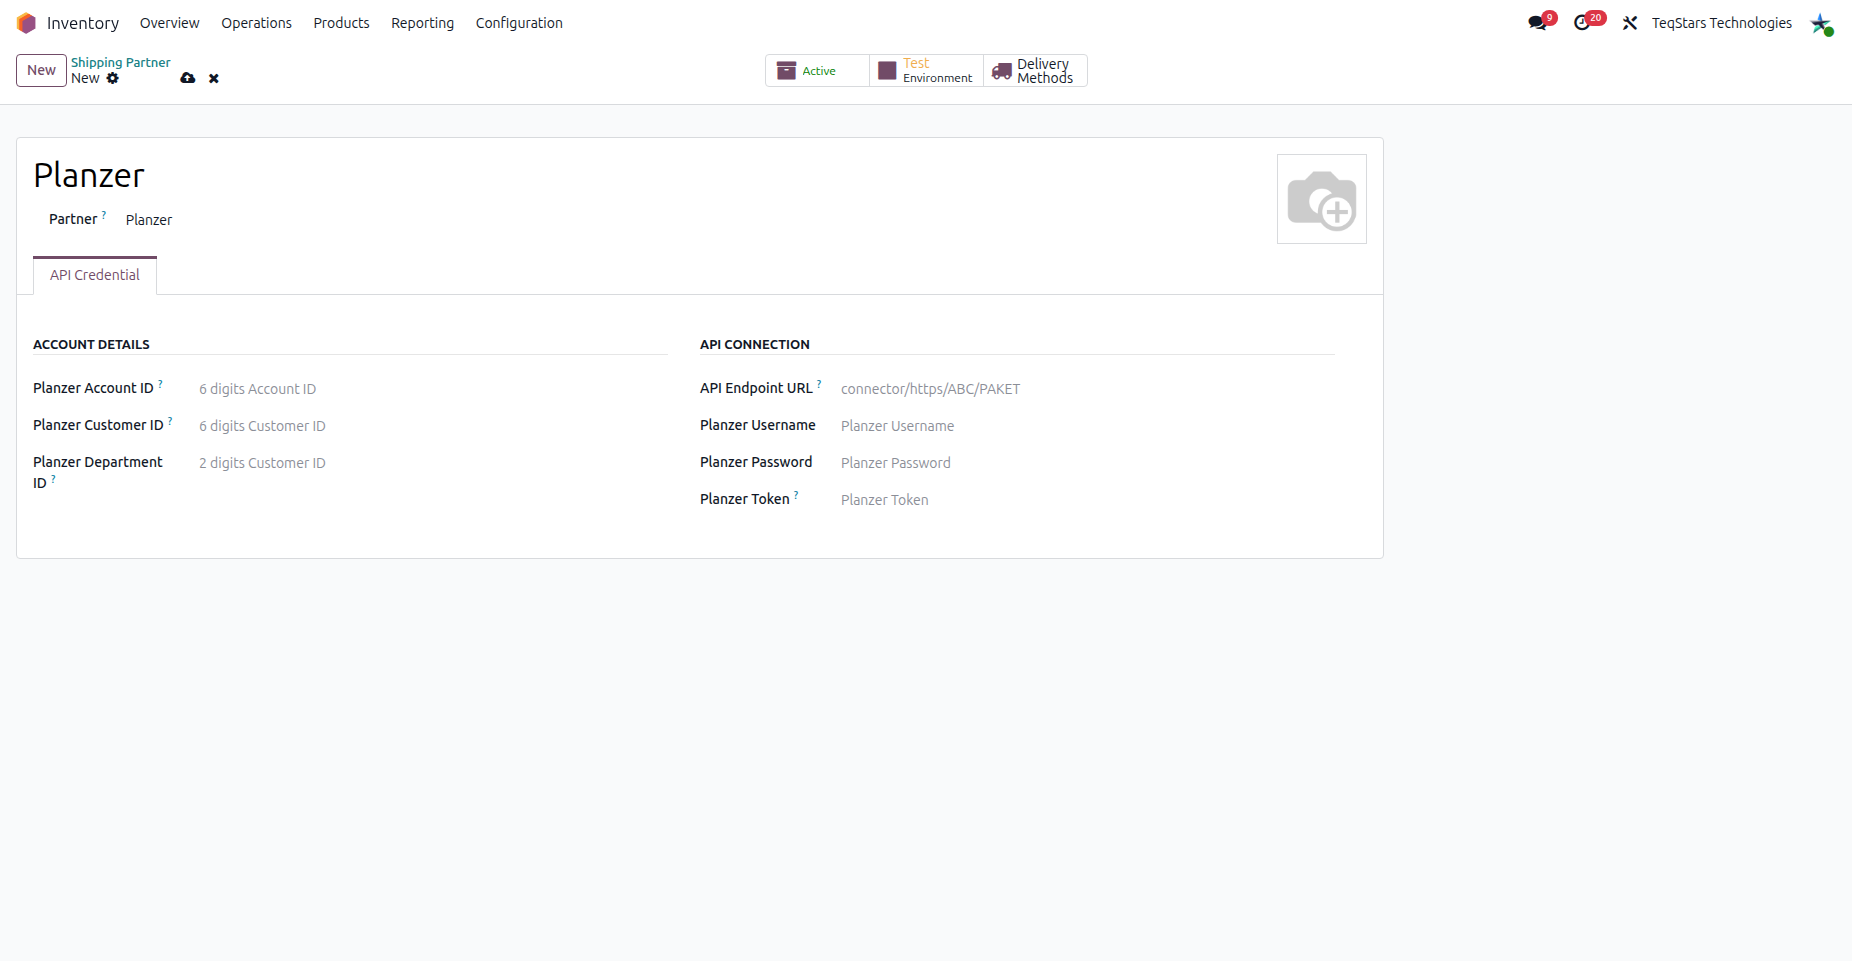This screenshot has height=961, width=1852.
Task: Open the Operations menu
Action: point(256,23)
